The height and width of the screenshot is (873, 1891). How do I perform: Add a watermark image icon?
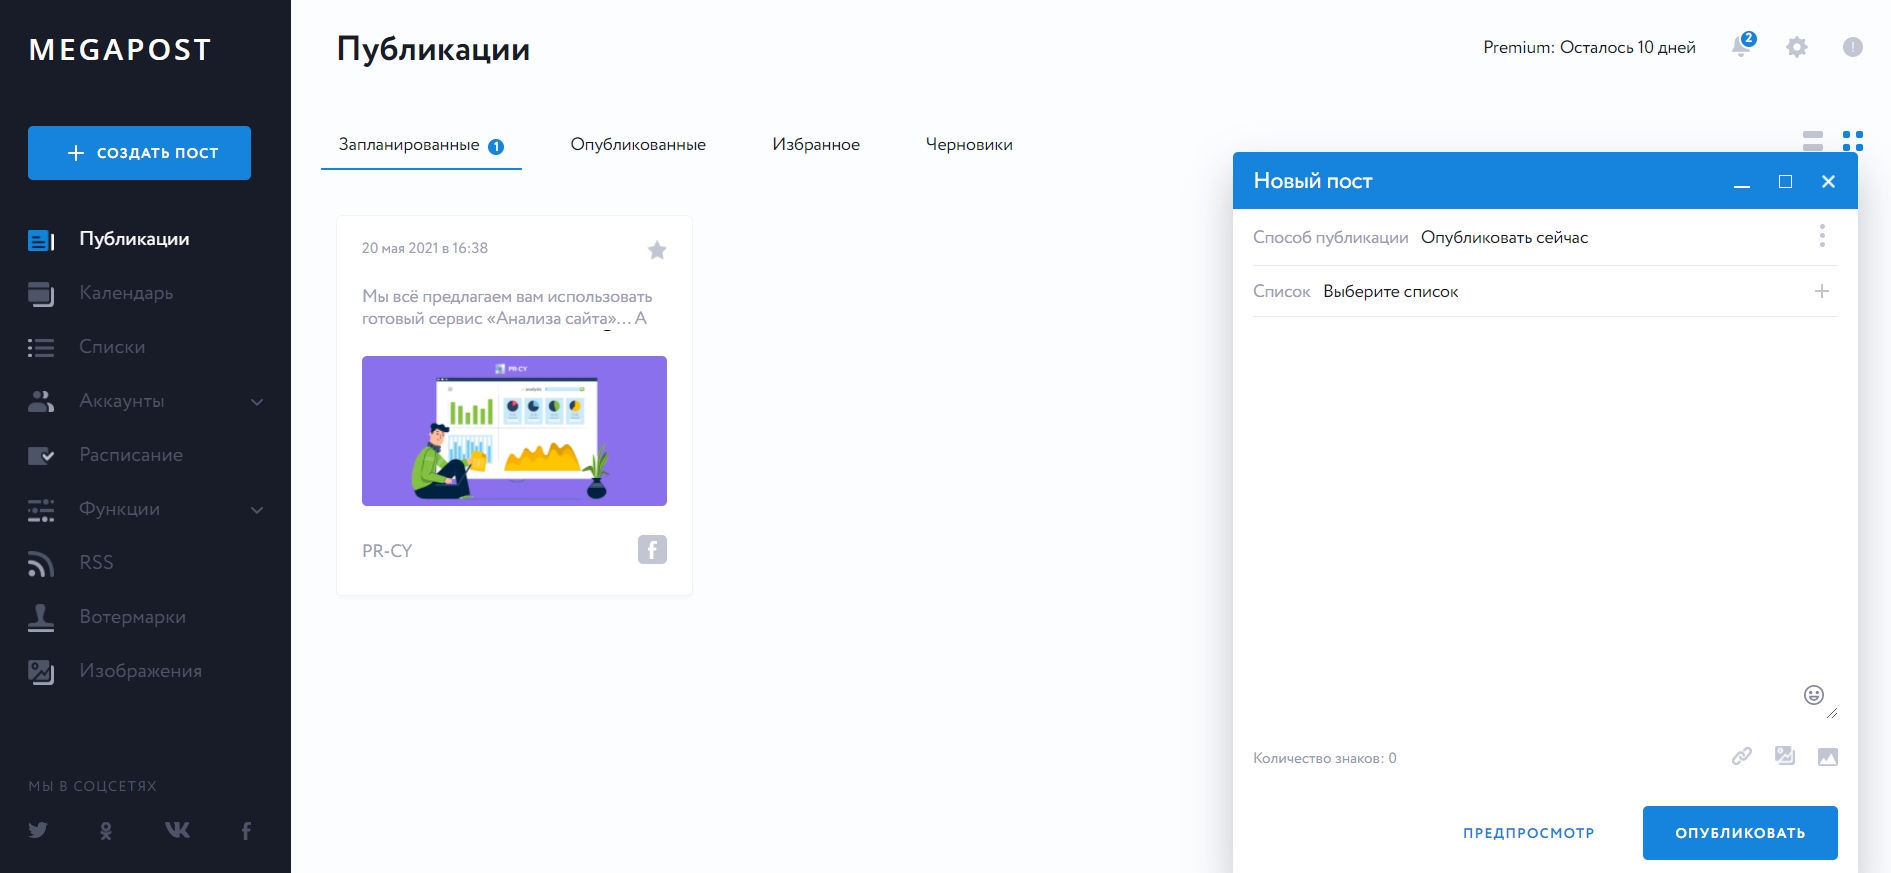1785,756
